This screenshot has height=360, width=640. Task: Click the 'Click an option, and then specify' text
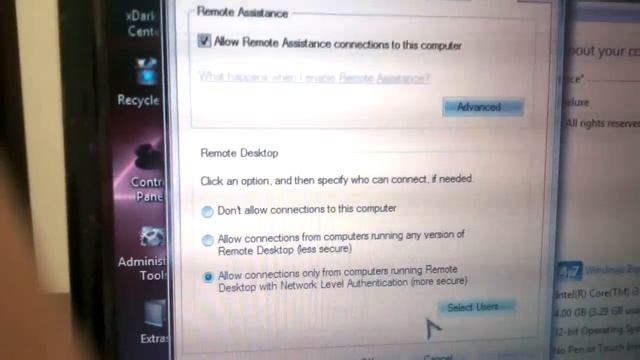point(336,180)
